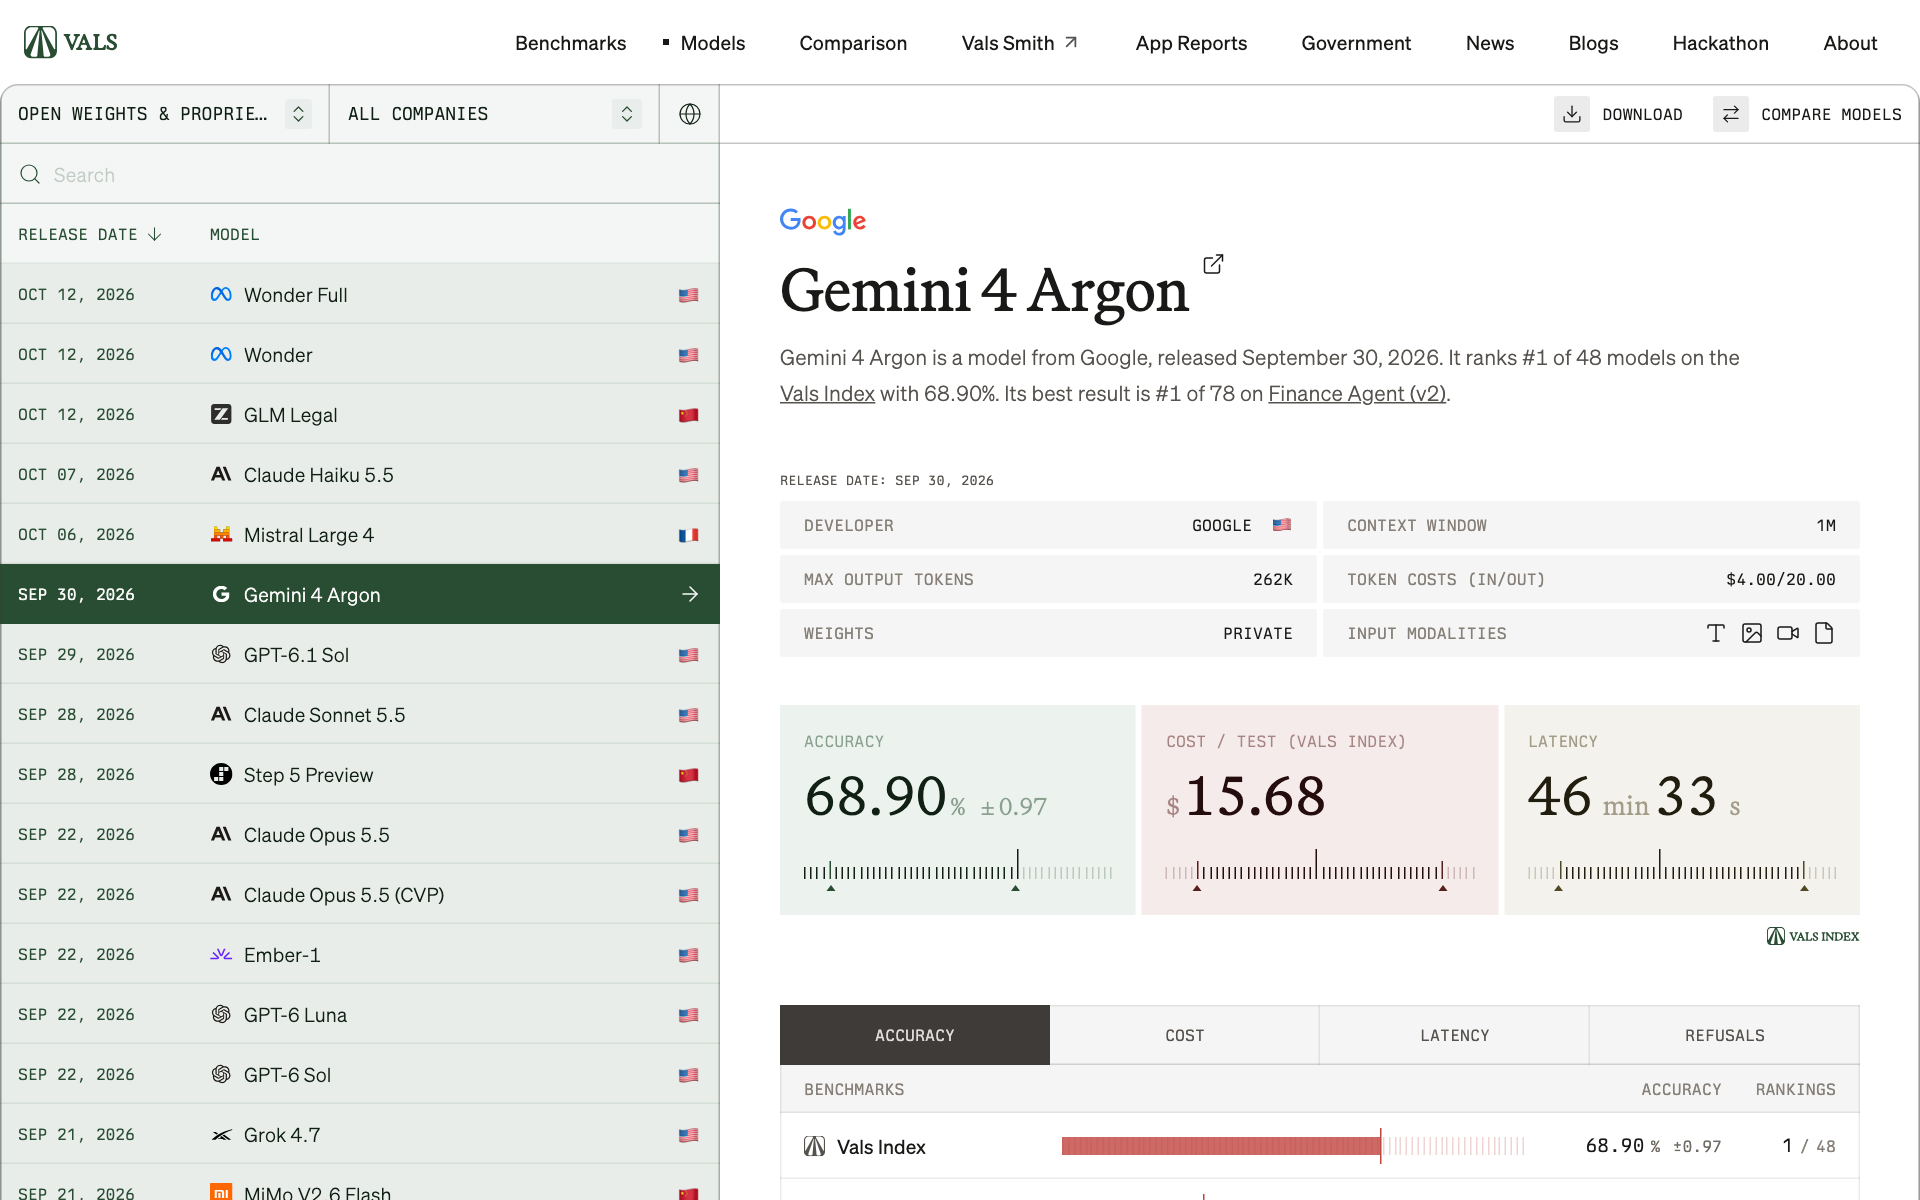1920x1200 pixels.
Task: Click the Download icon button
Action: (x=1571, y=114)
